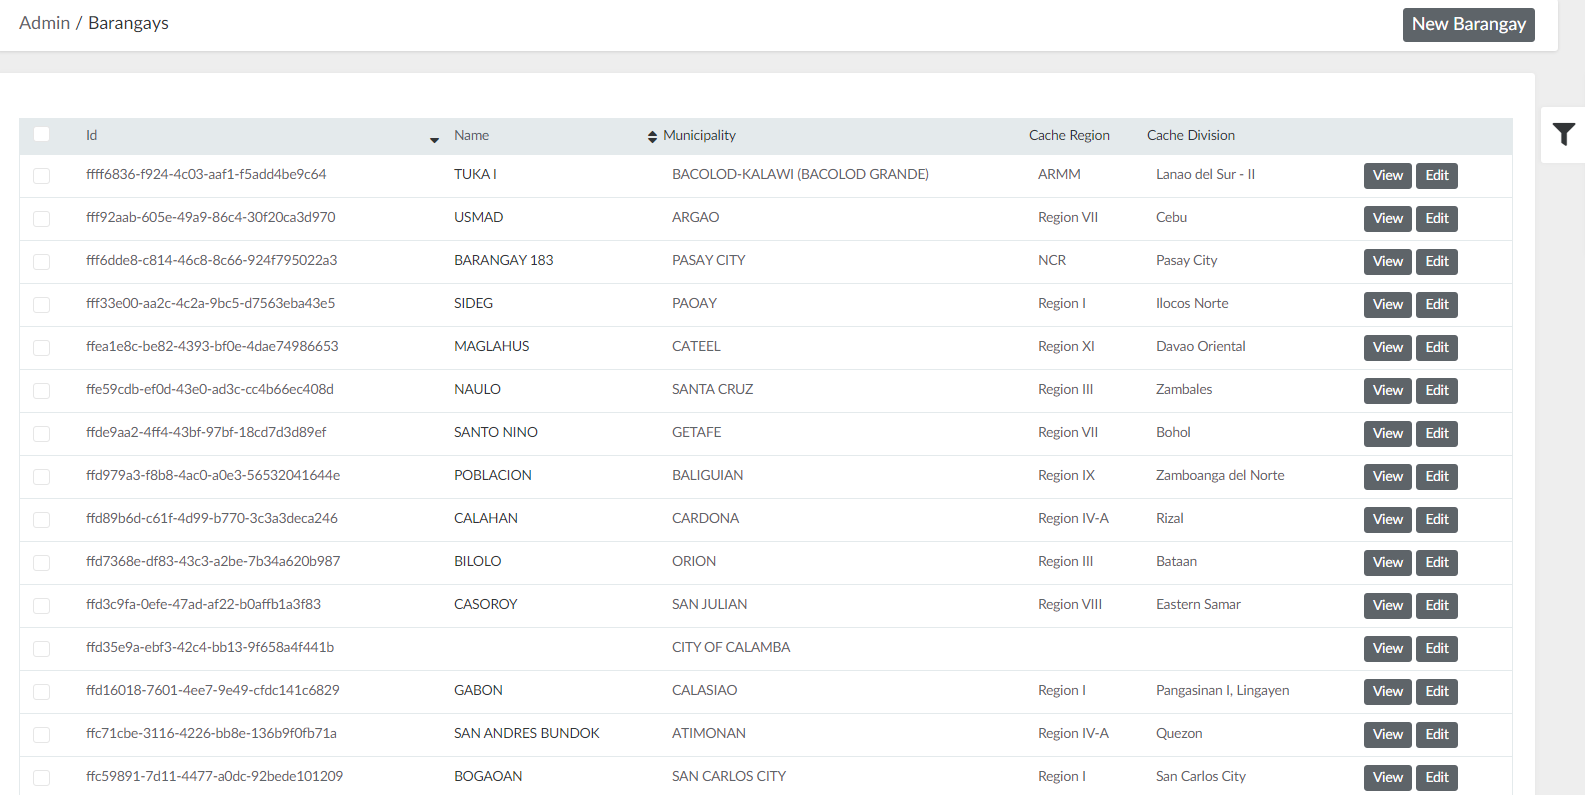
Task: Click the Id column header
Action: click(91, 135)
